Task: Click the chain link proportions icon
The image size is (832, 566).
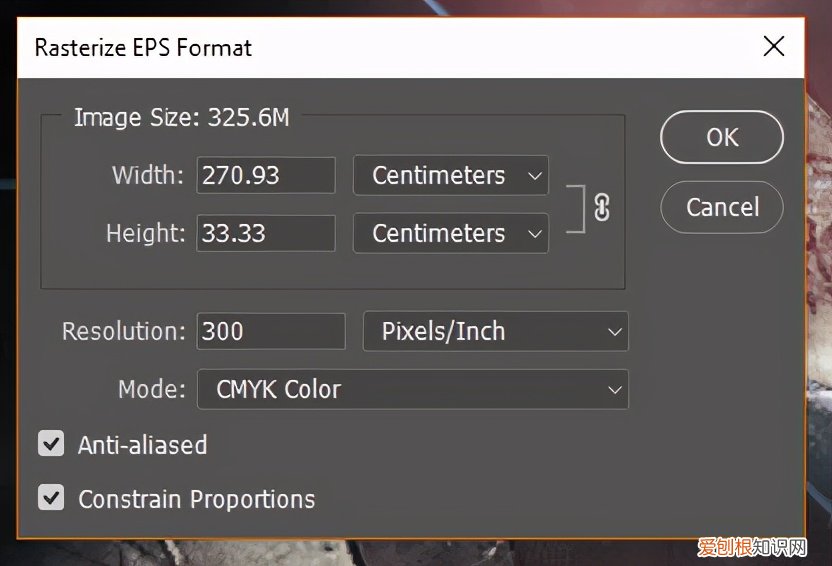Action: 601,207
